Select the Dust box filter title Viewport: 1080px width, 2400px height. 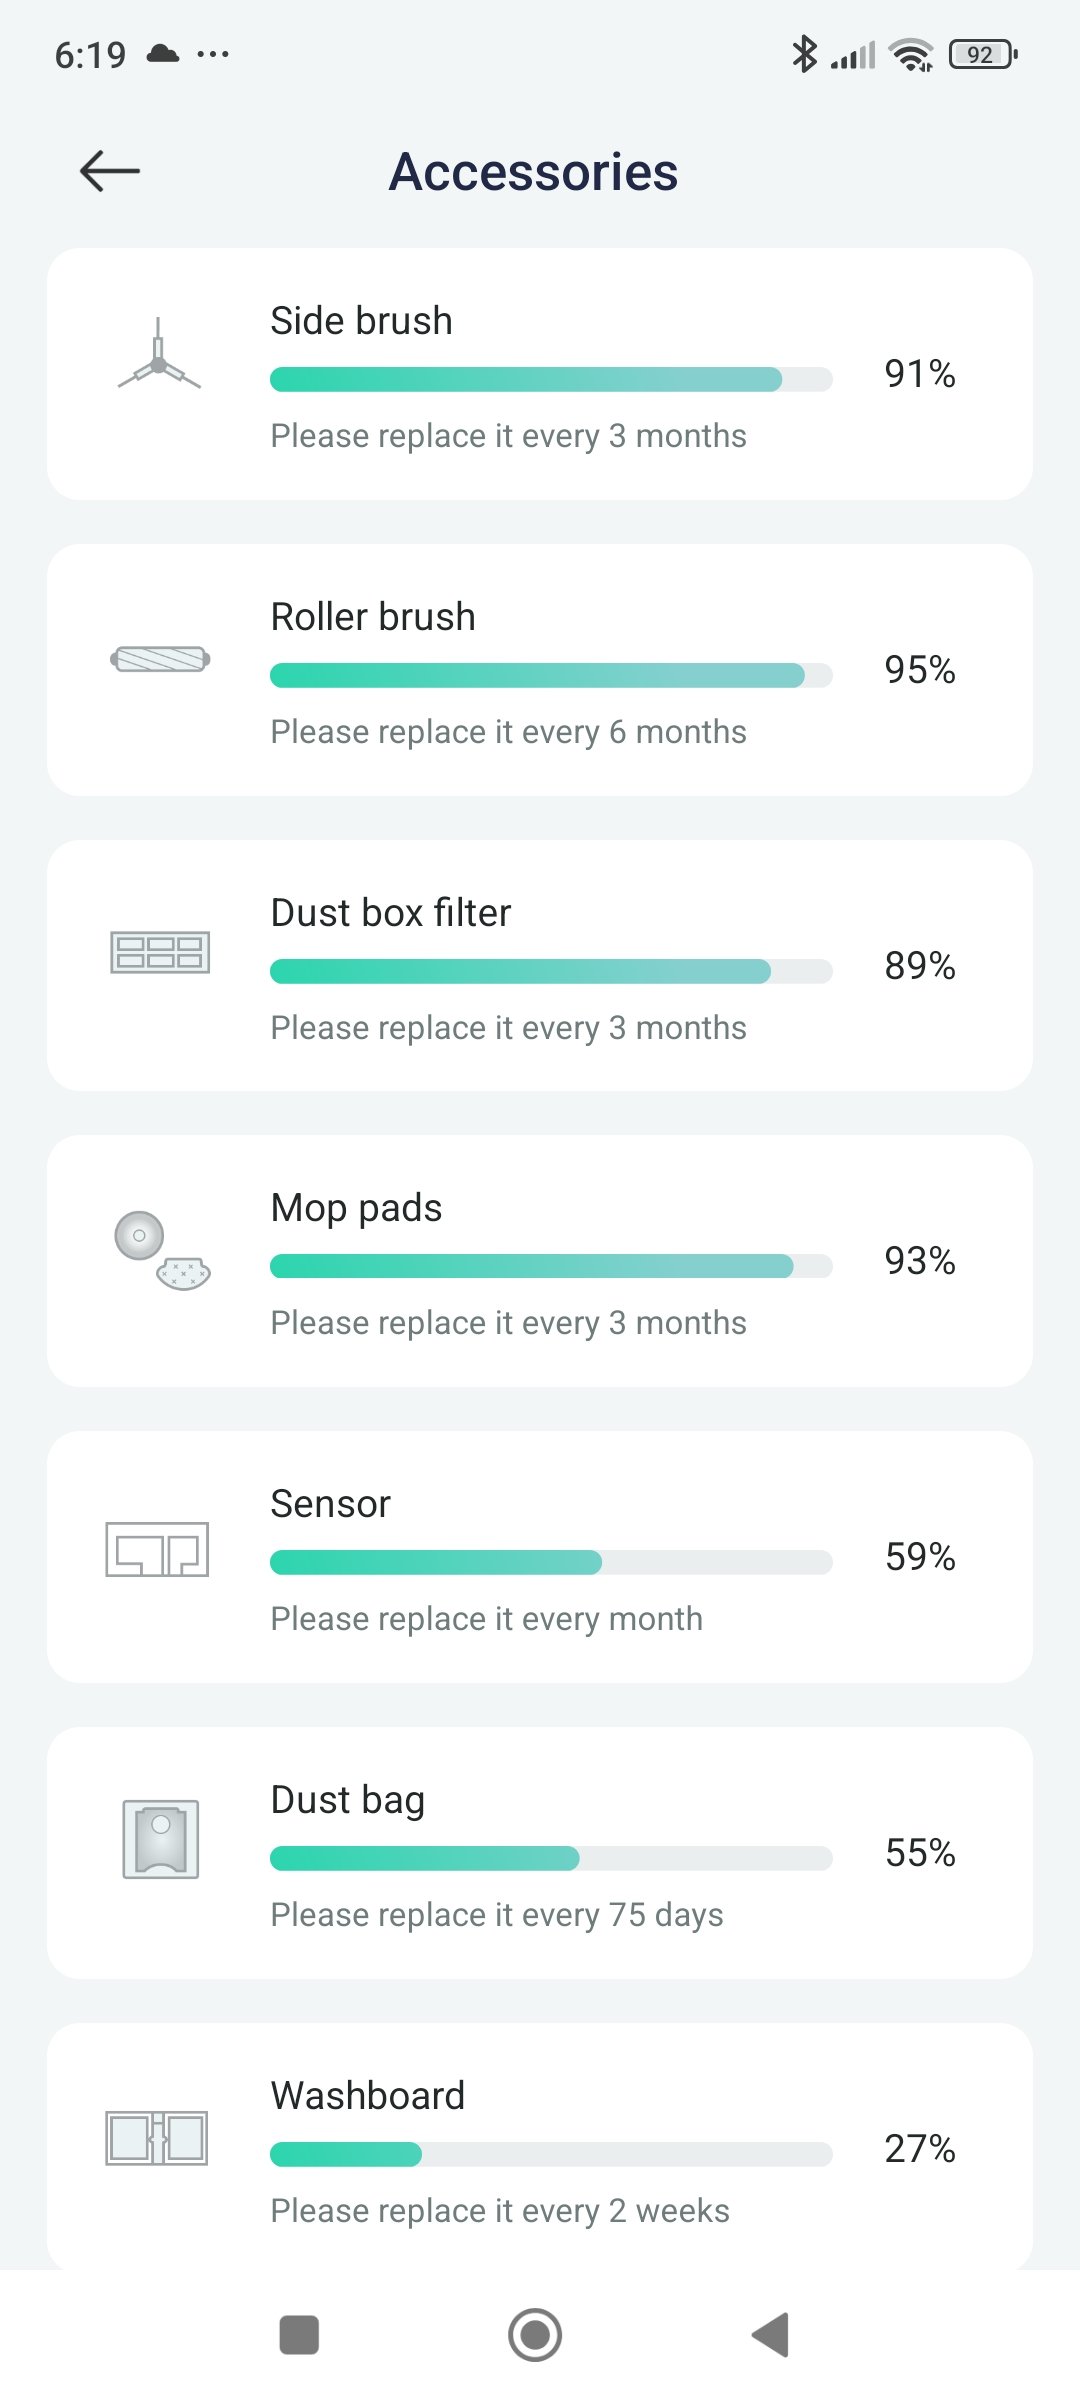391,913
